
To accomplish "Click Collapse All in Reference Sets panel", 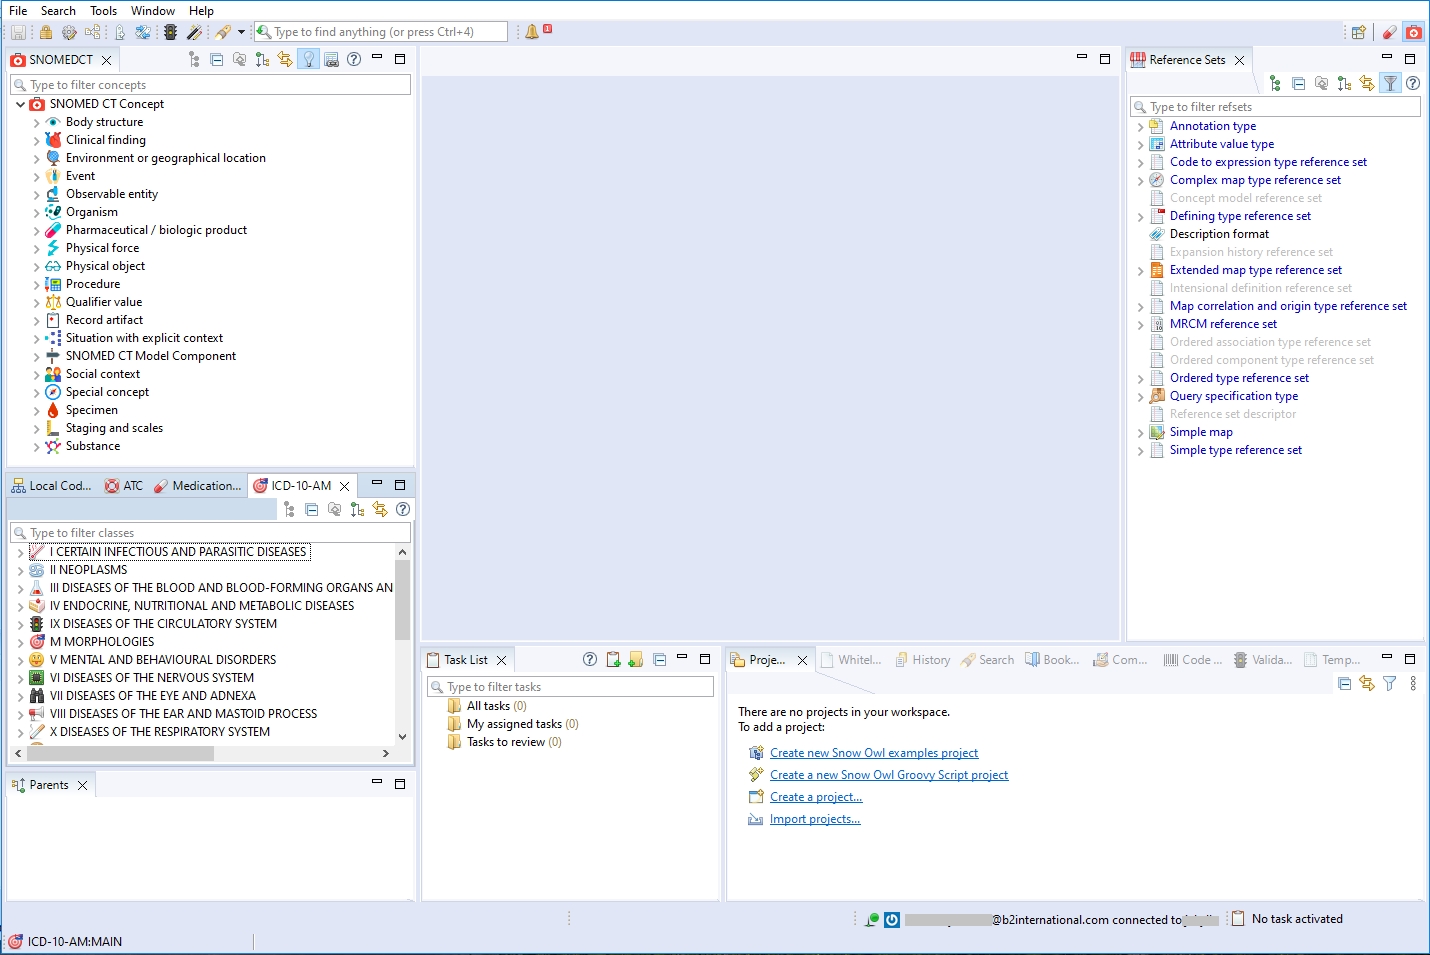I will pos(1298,84).
